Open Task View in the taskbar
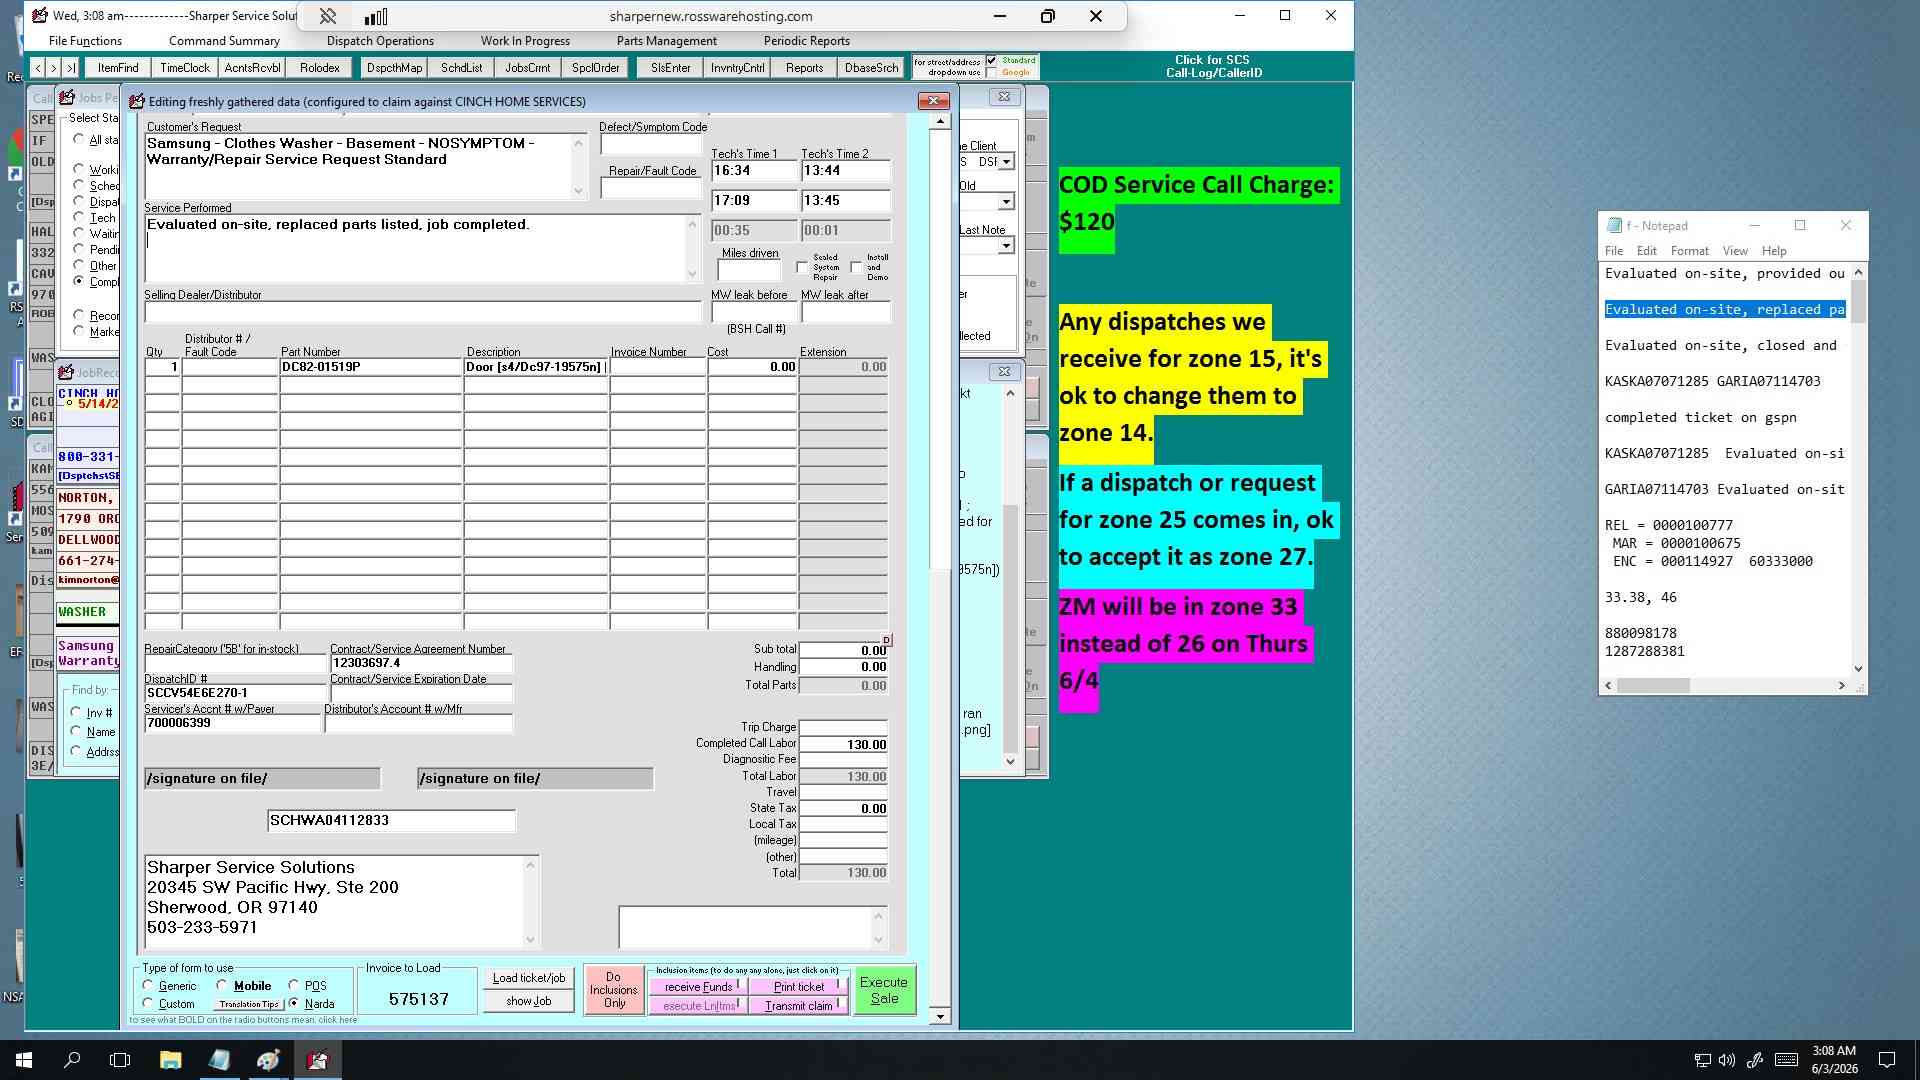The width and height of the screenshot is (1920, 1080). click(120, 1060)
